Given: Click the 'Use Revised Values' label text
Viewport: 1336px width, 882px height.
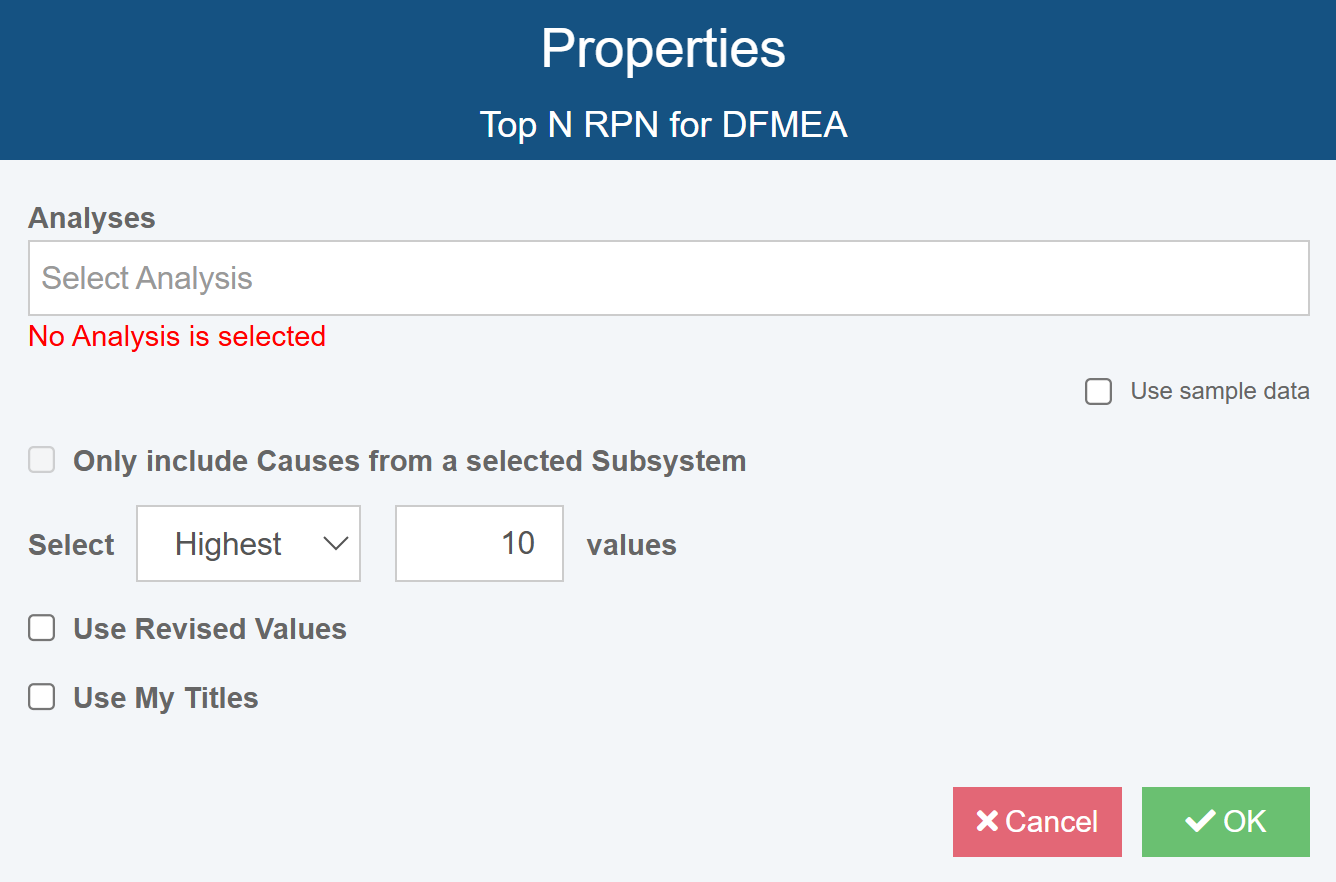Looking at the screenshot, I should pos(210,629).
